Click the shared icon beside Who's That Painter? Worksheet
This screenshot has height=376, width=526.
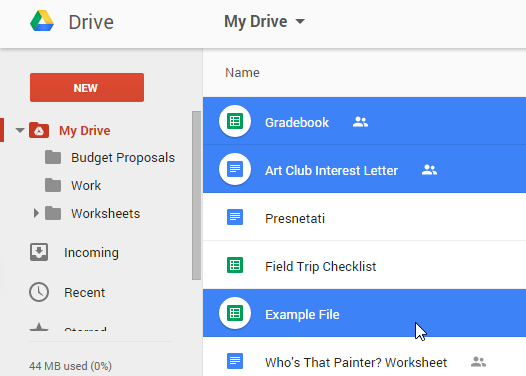478,362
